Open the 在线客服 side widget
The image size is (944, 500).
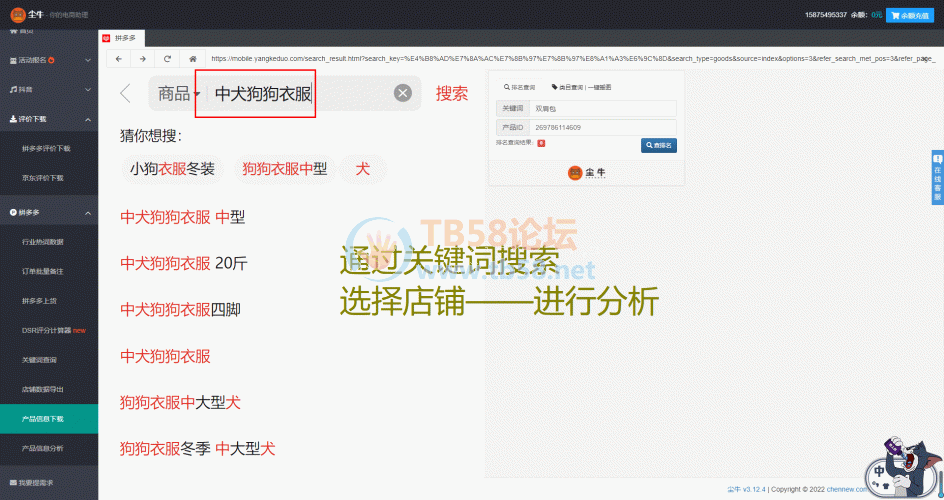pos(937,177)
